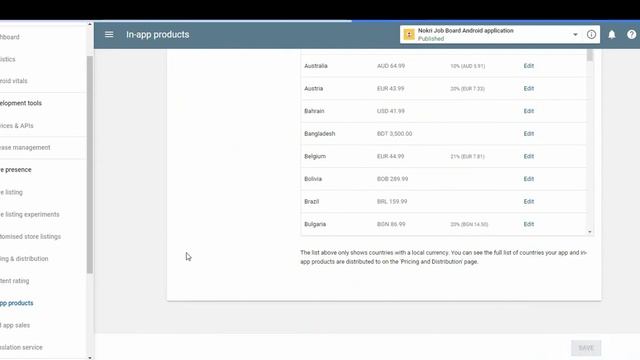Edit the Bulgaria price row
640x360 pixels.
pos(529,224)
